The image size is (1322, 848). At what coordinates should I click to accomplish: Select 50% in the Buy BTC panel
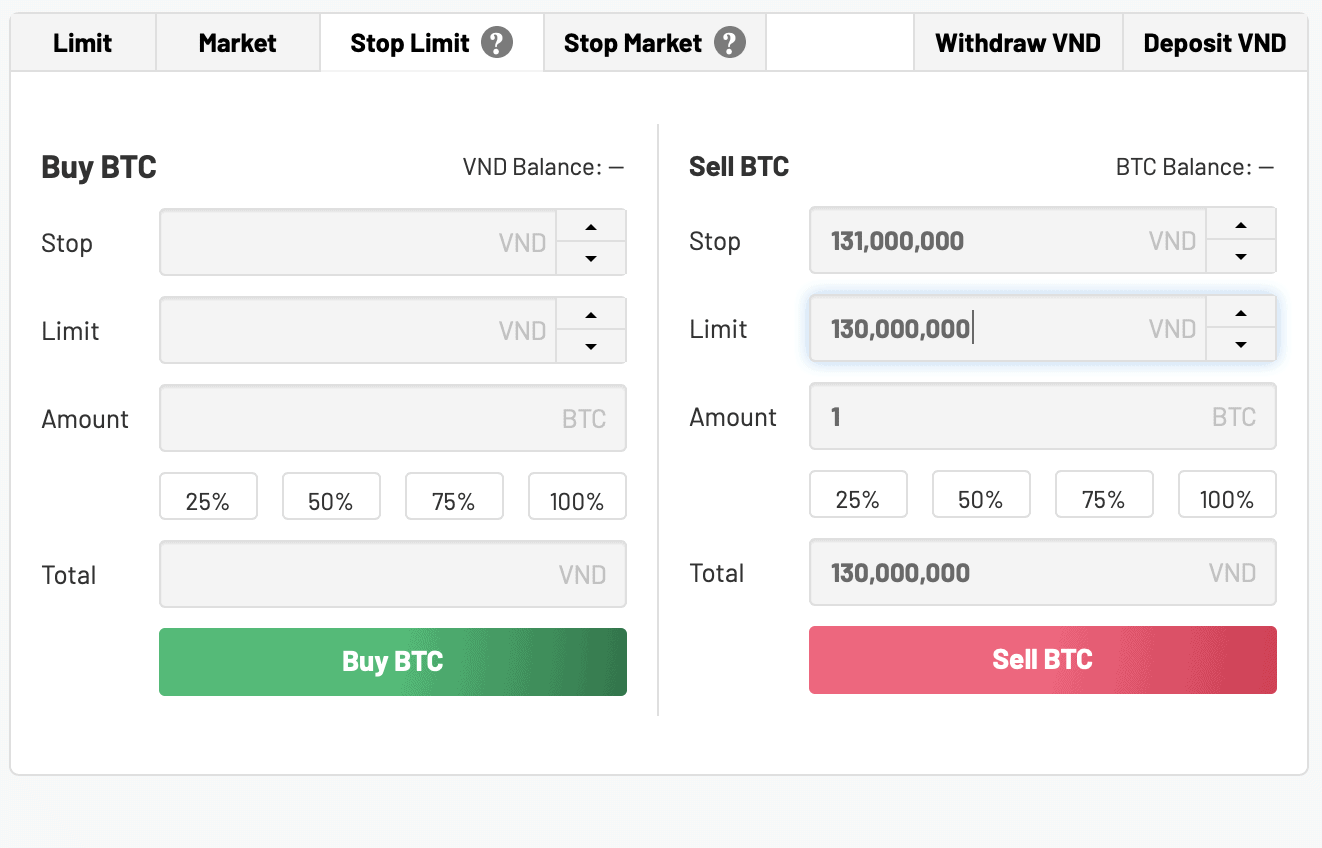[x=331, y=496]
